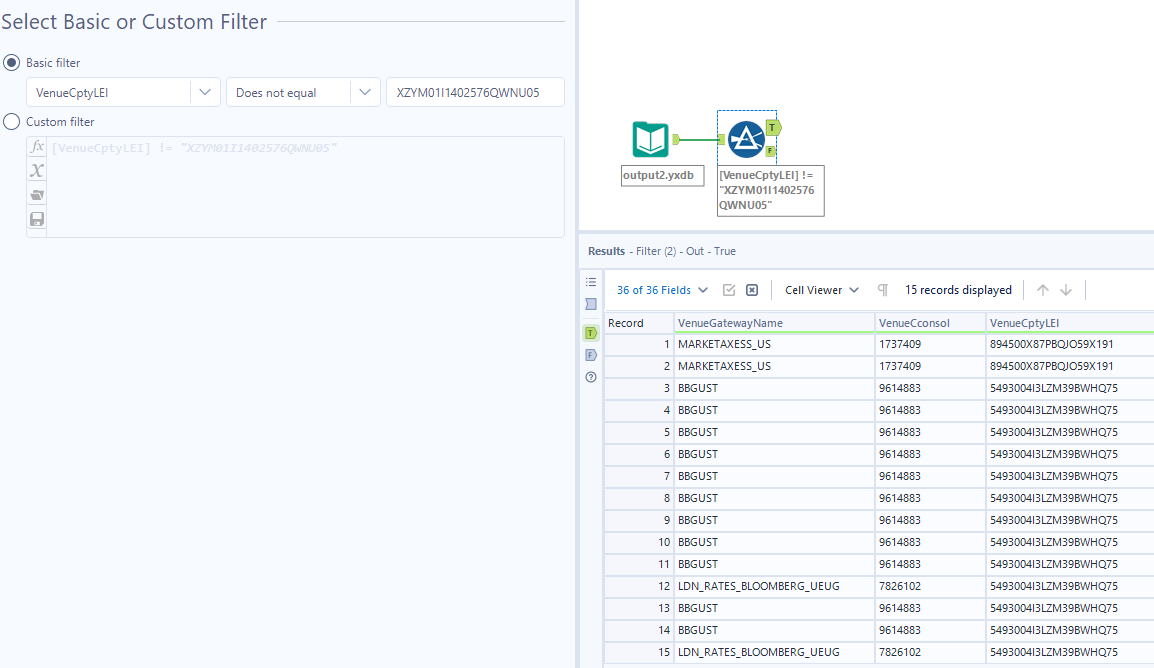
Task: Click the XZYM01I1402576QWNU05 value field
Action: click(475, 91)
